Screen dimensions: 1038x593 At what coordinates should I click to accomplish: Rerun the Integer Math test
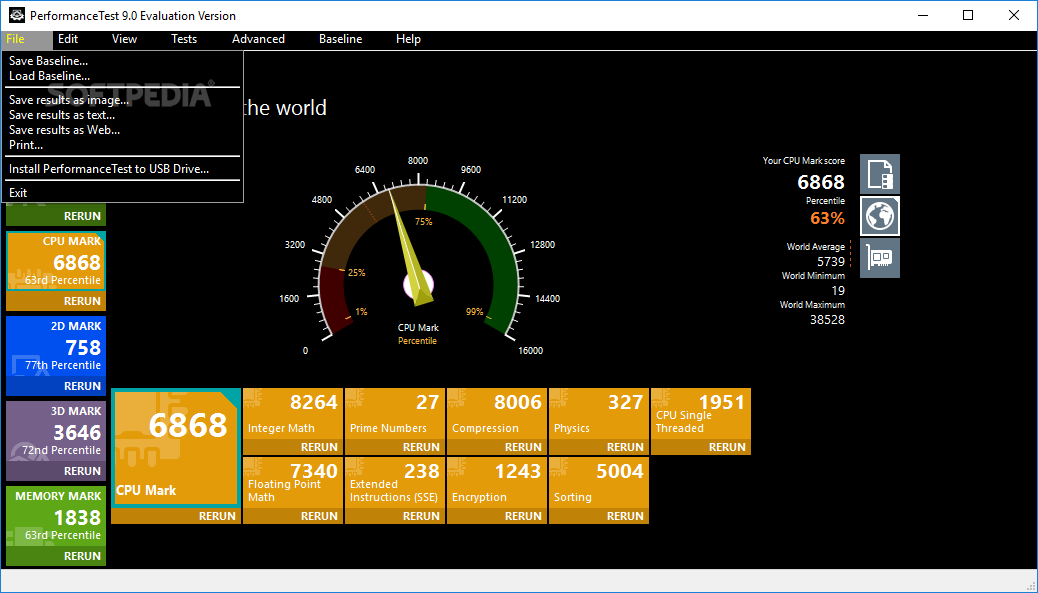point(319,447)
